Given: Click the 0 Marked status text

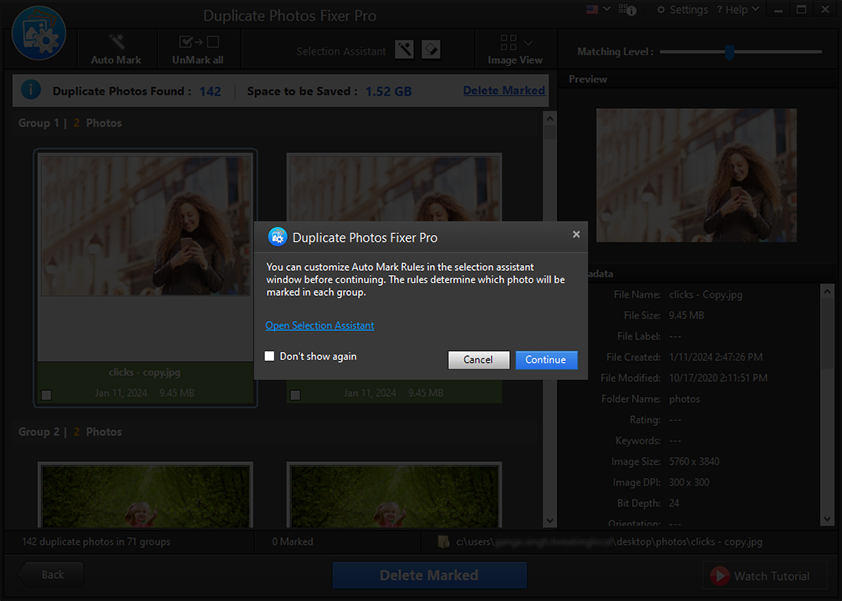Looking at the screenshot, I should tap(293, 541).
